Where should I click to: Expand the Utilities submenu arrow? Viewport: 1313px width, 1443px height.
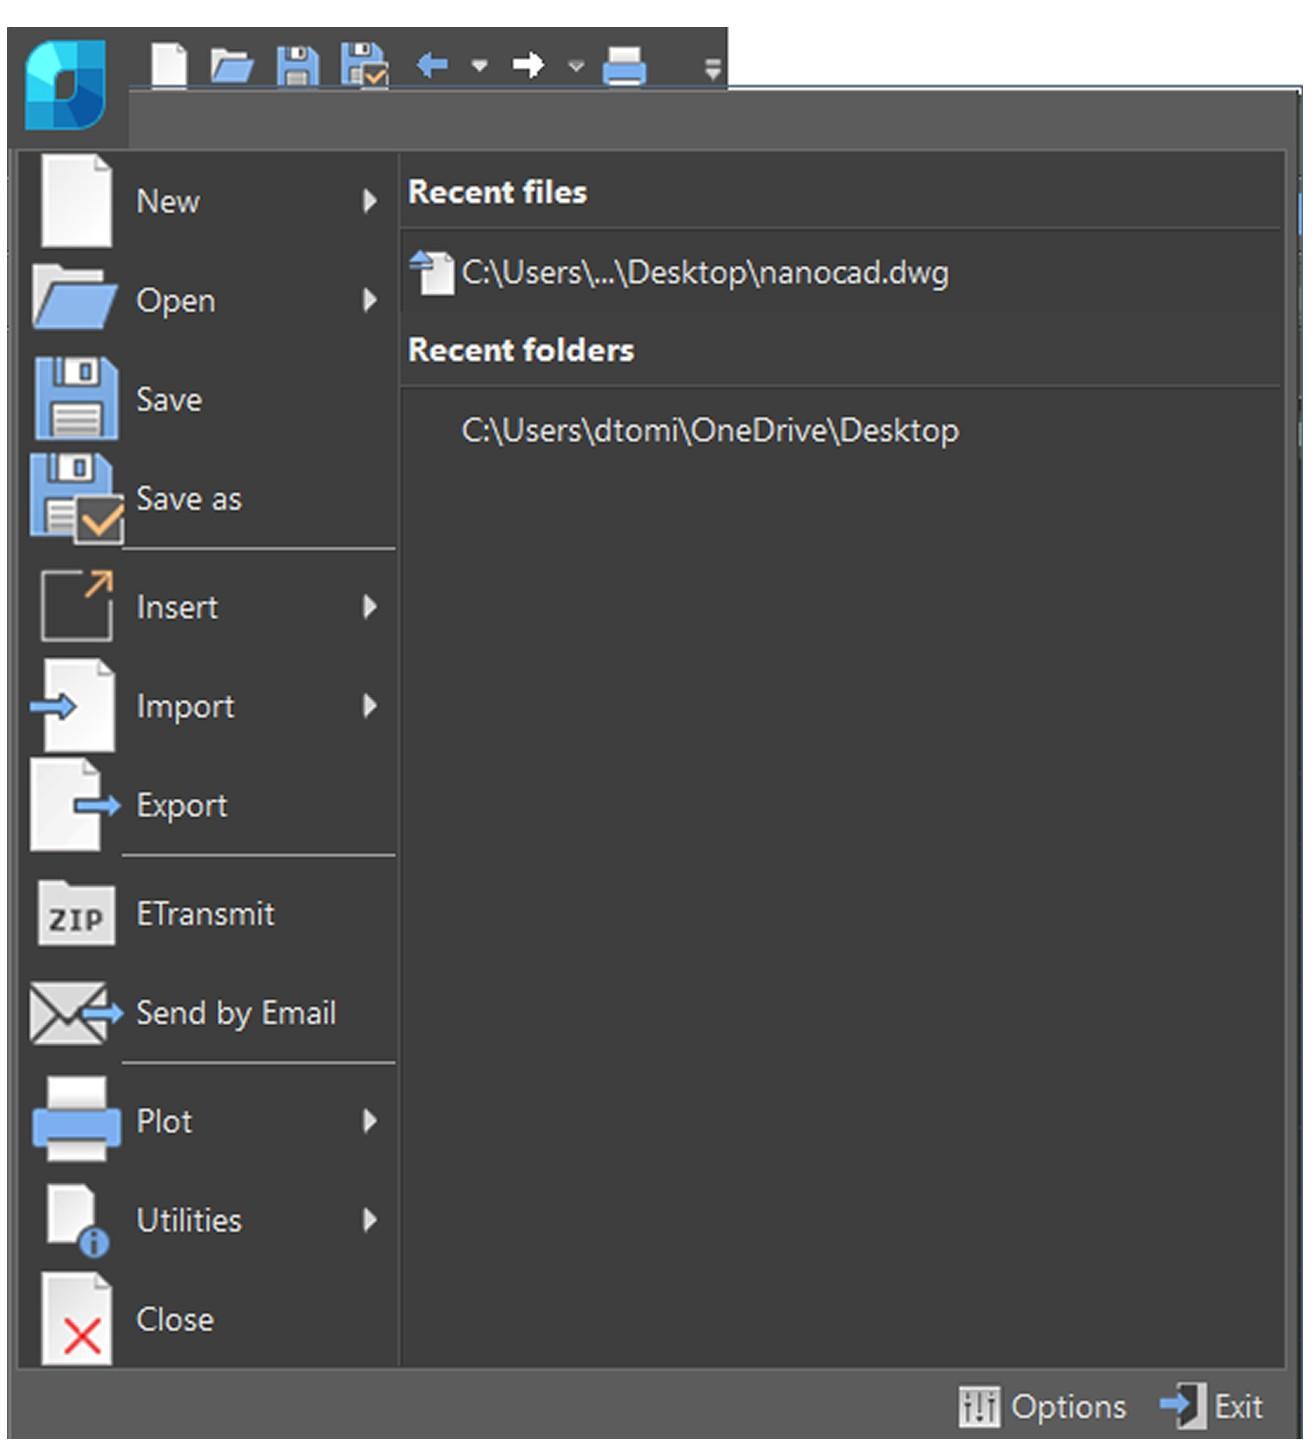[370, 1220]
